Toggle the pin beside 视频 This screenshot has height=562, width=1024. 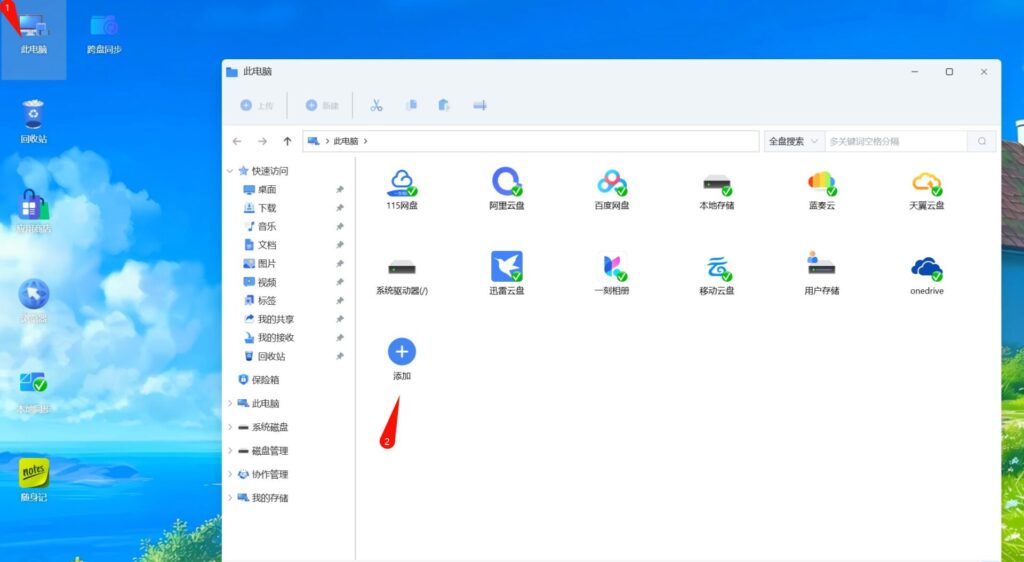340,282
